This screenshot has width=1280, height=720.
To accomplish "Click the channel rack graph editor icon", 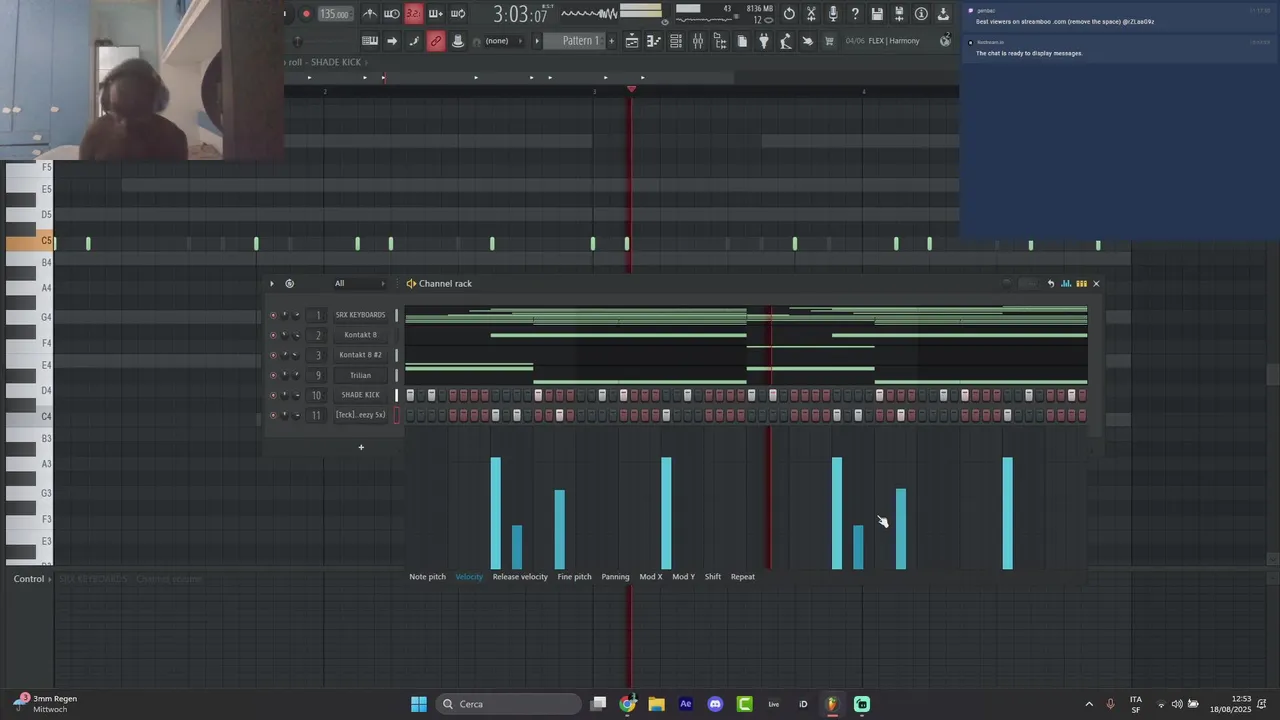I will [x=1066, y=283].
